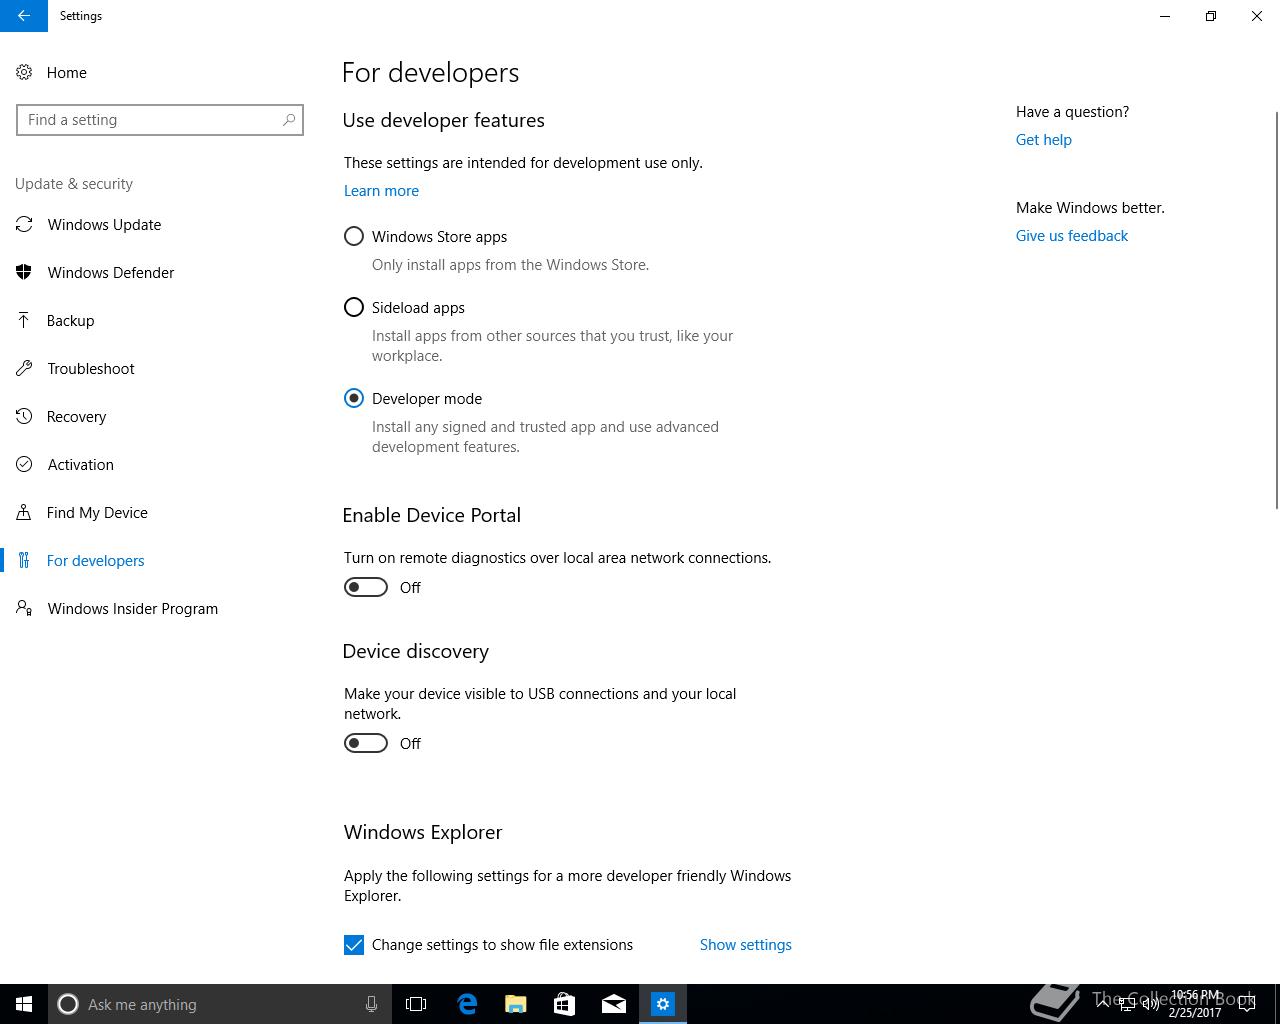The image size is (1280, 1024).
Task: Click the Learn more link
Action: click(x=381, y=191)
